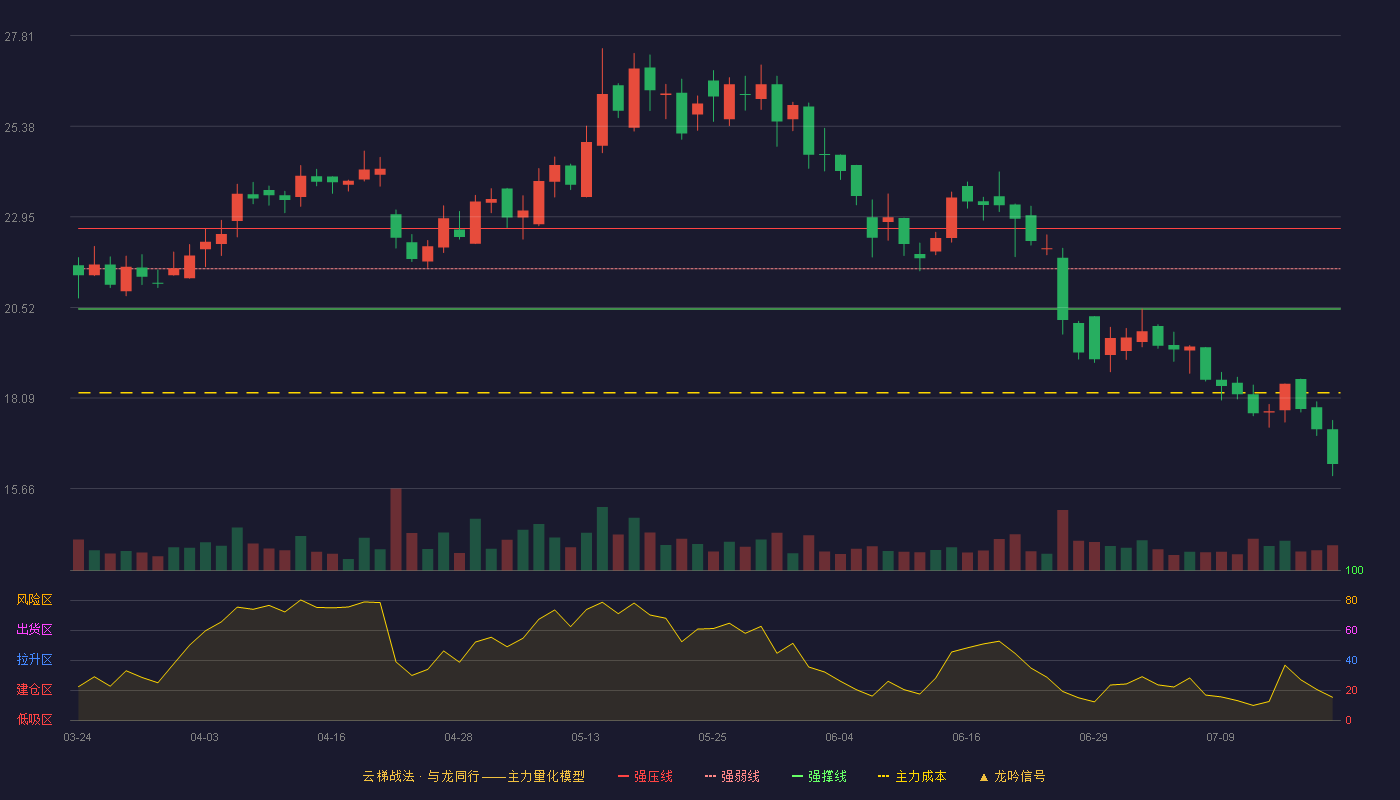This screenshot has width=1400, height=800.
Task: Toggle the 主力成本 legend item
Action: click(912, 776)
